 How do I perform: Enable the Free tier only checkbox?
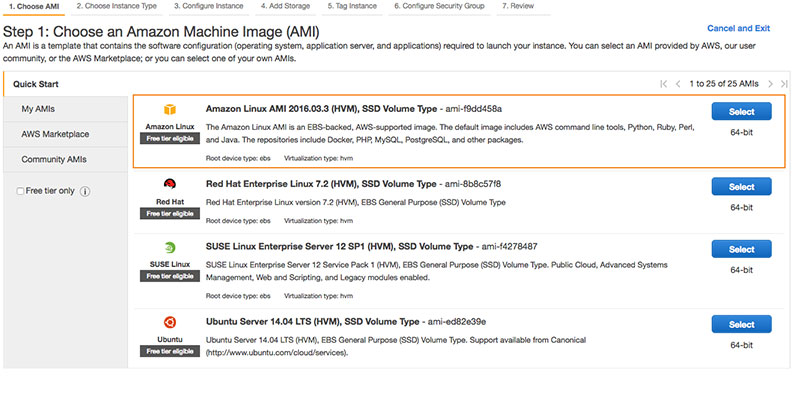point(21,191)
